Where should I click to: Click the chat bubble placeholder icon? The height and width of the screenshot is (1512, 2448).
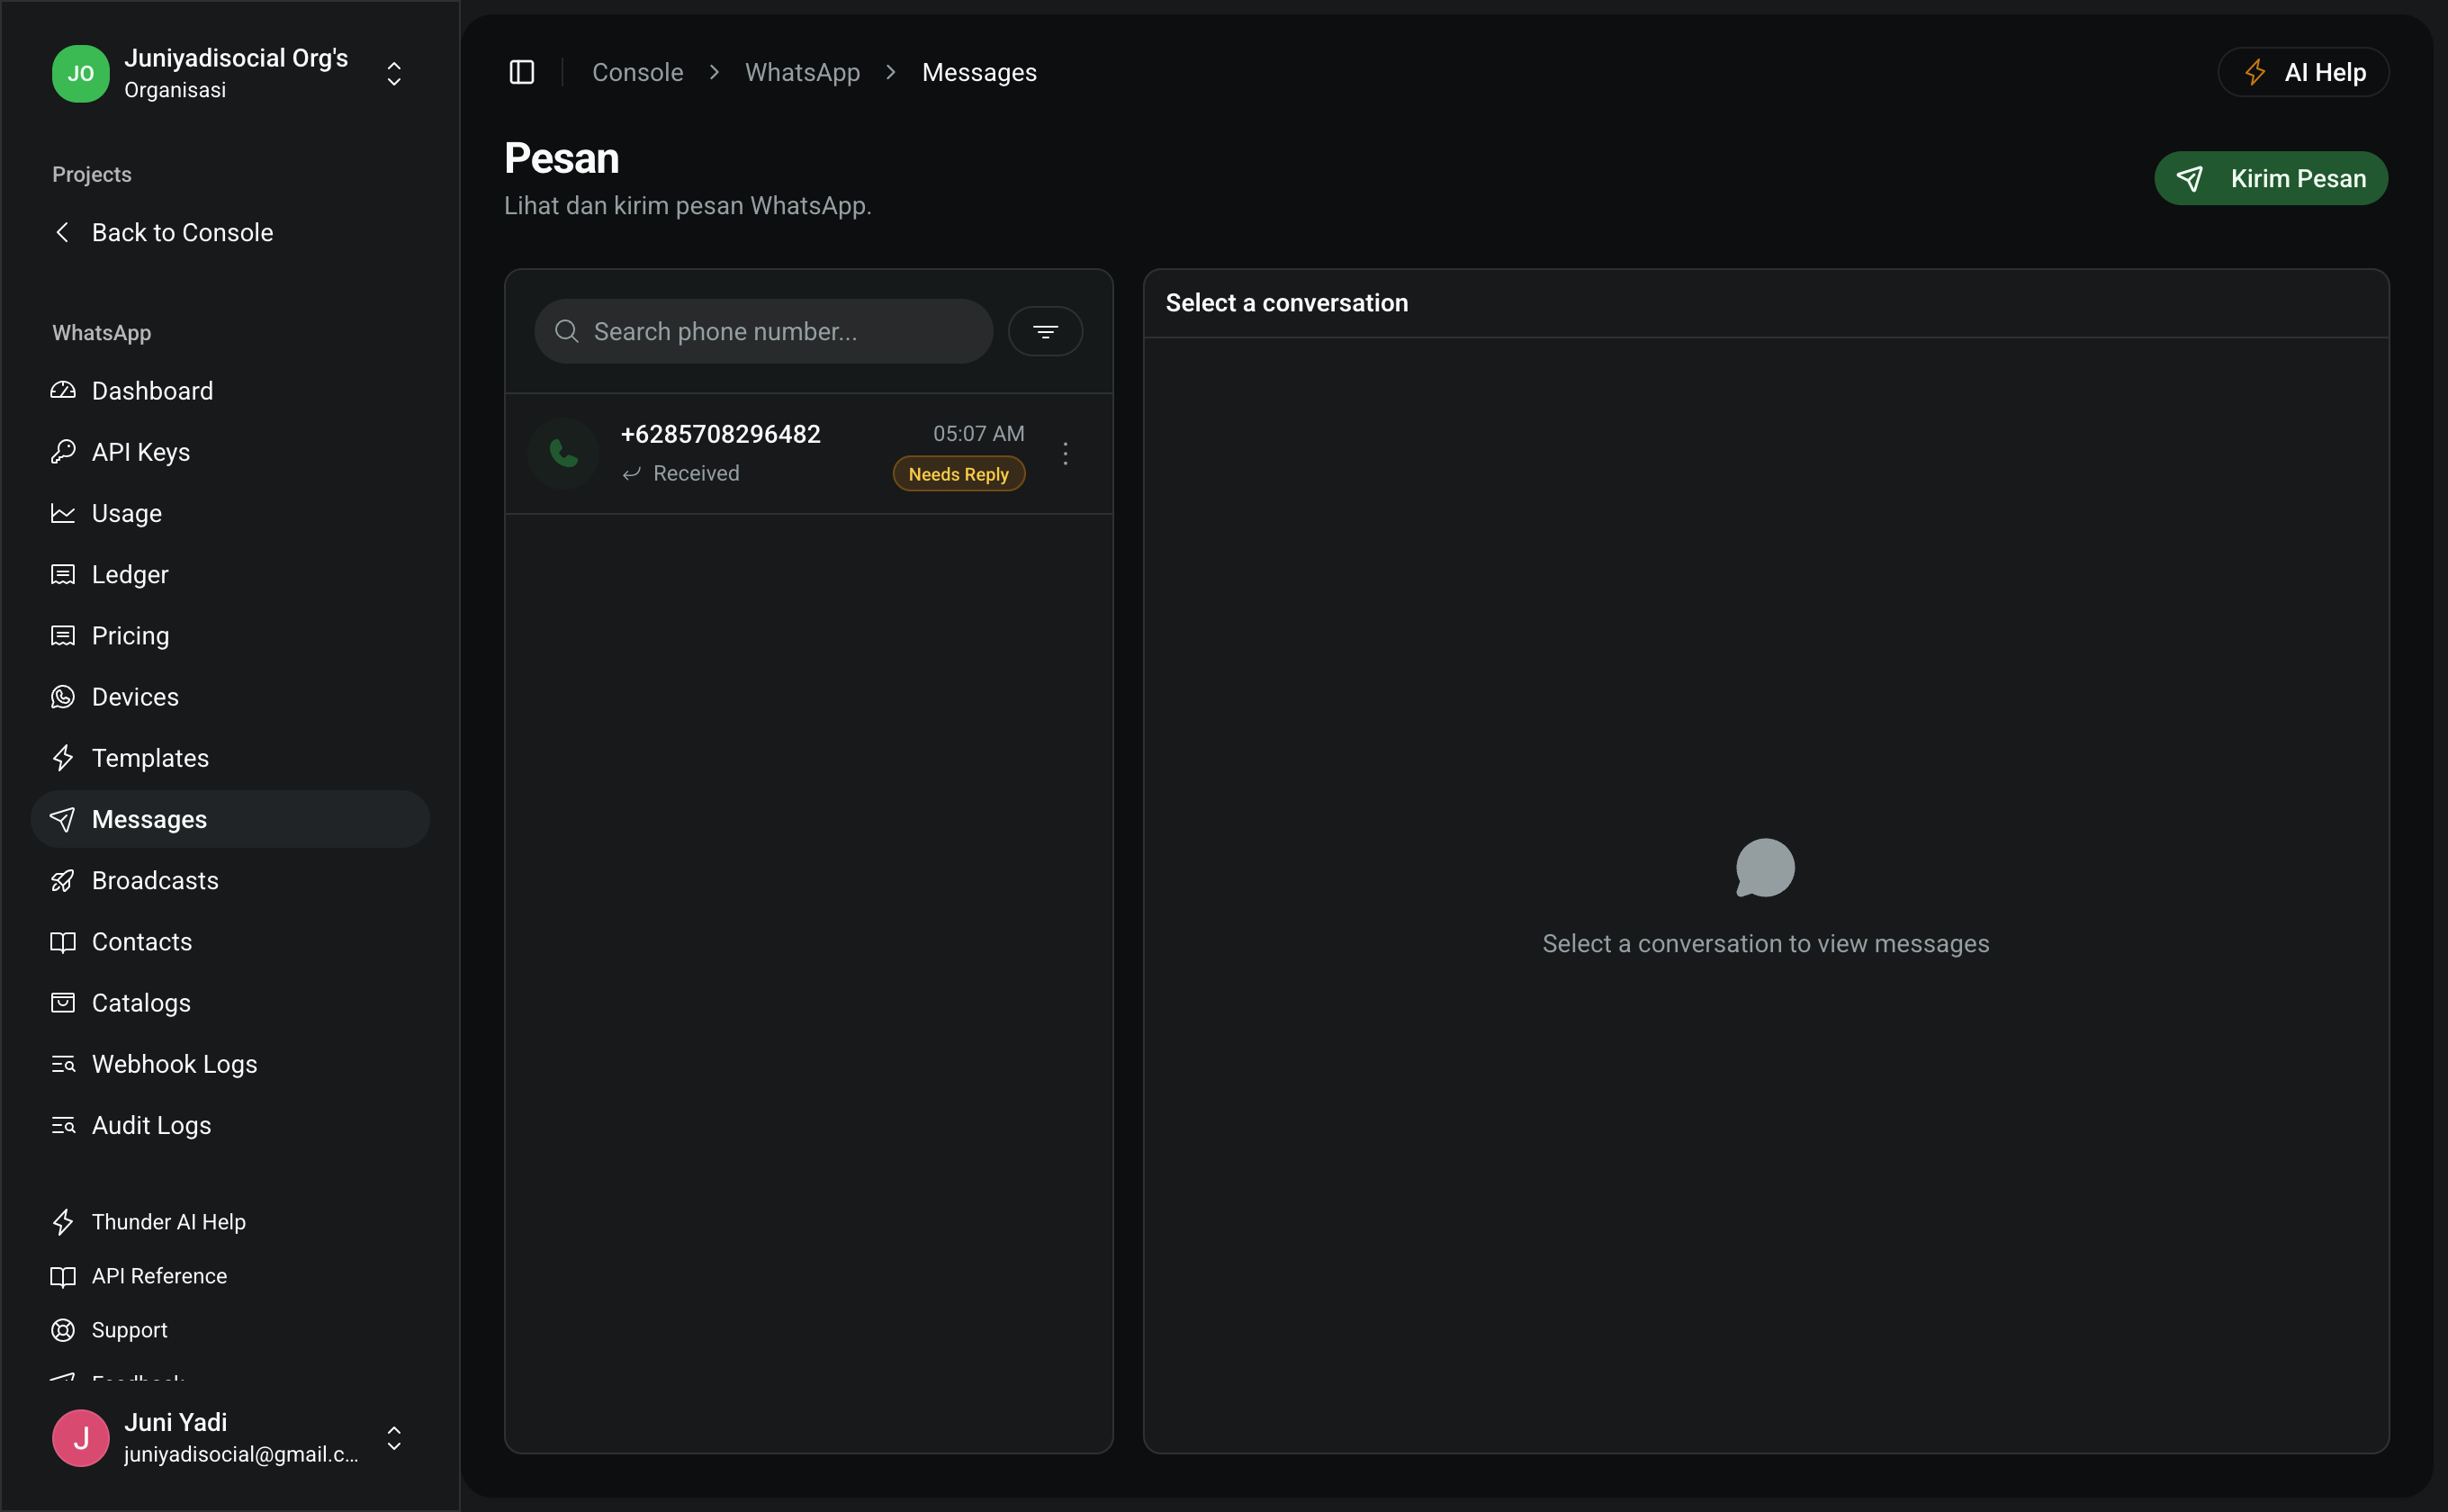point(1765,867)
